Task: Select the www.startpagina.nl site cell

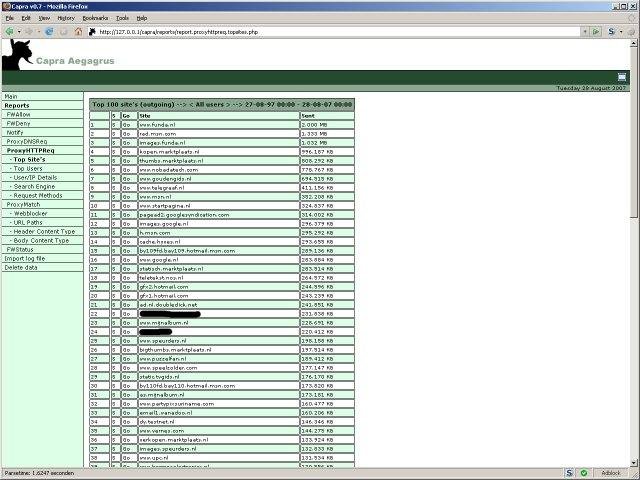Action: pyautogui.click(x=219, y=206)
